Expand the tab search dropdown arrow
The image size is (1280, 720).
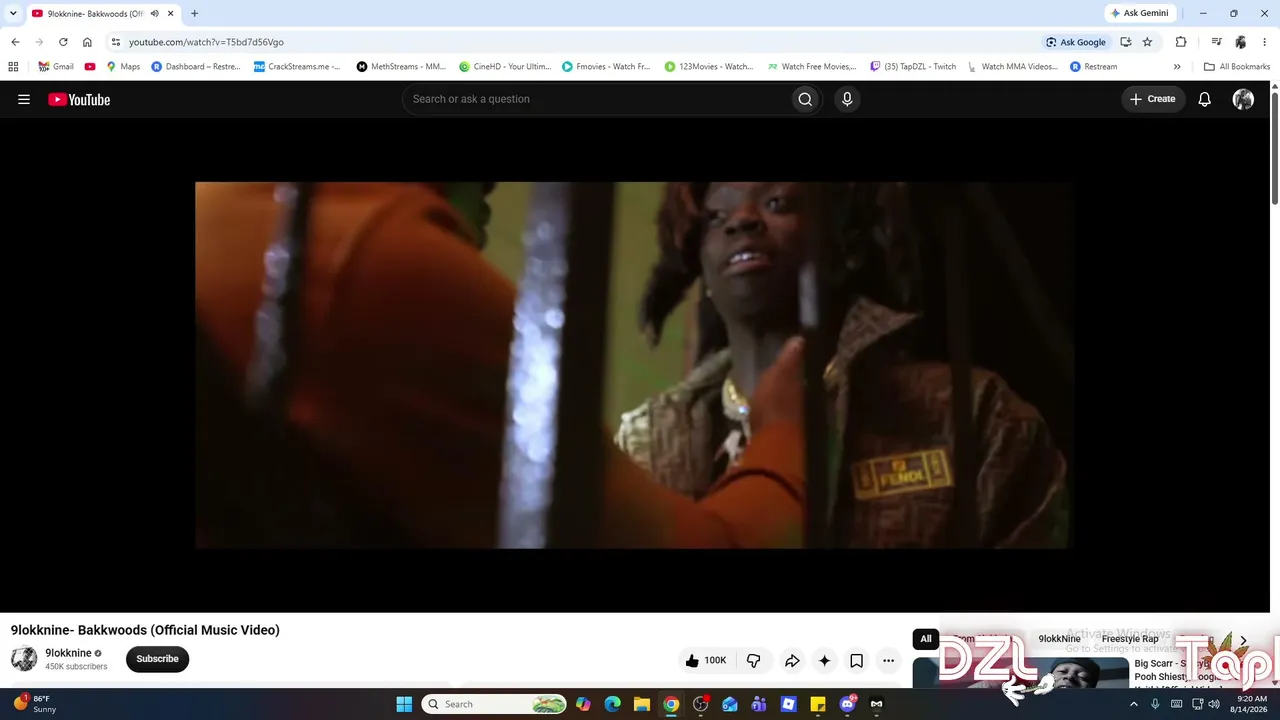pyautogui.click(x=13, y=14)
